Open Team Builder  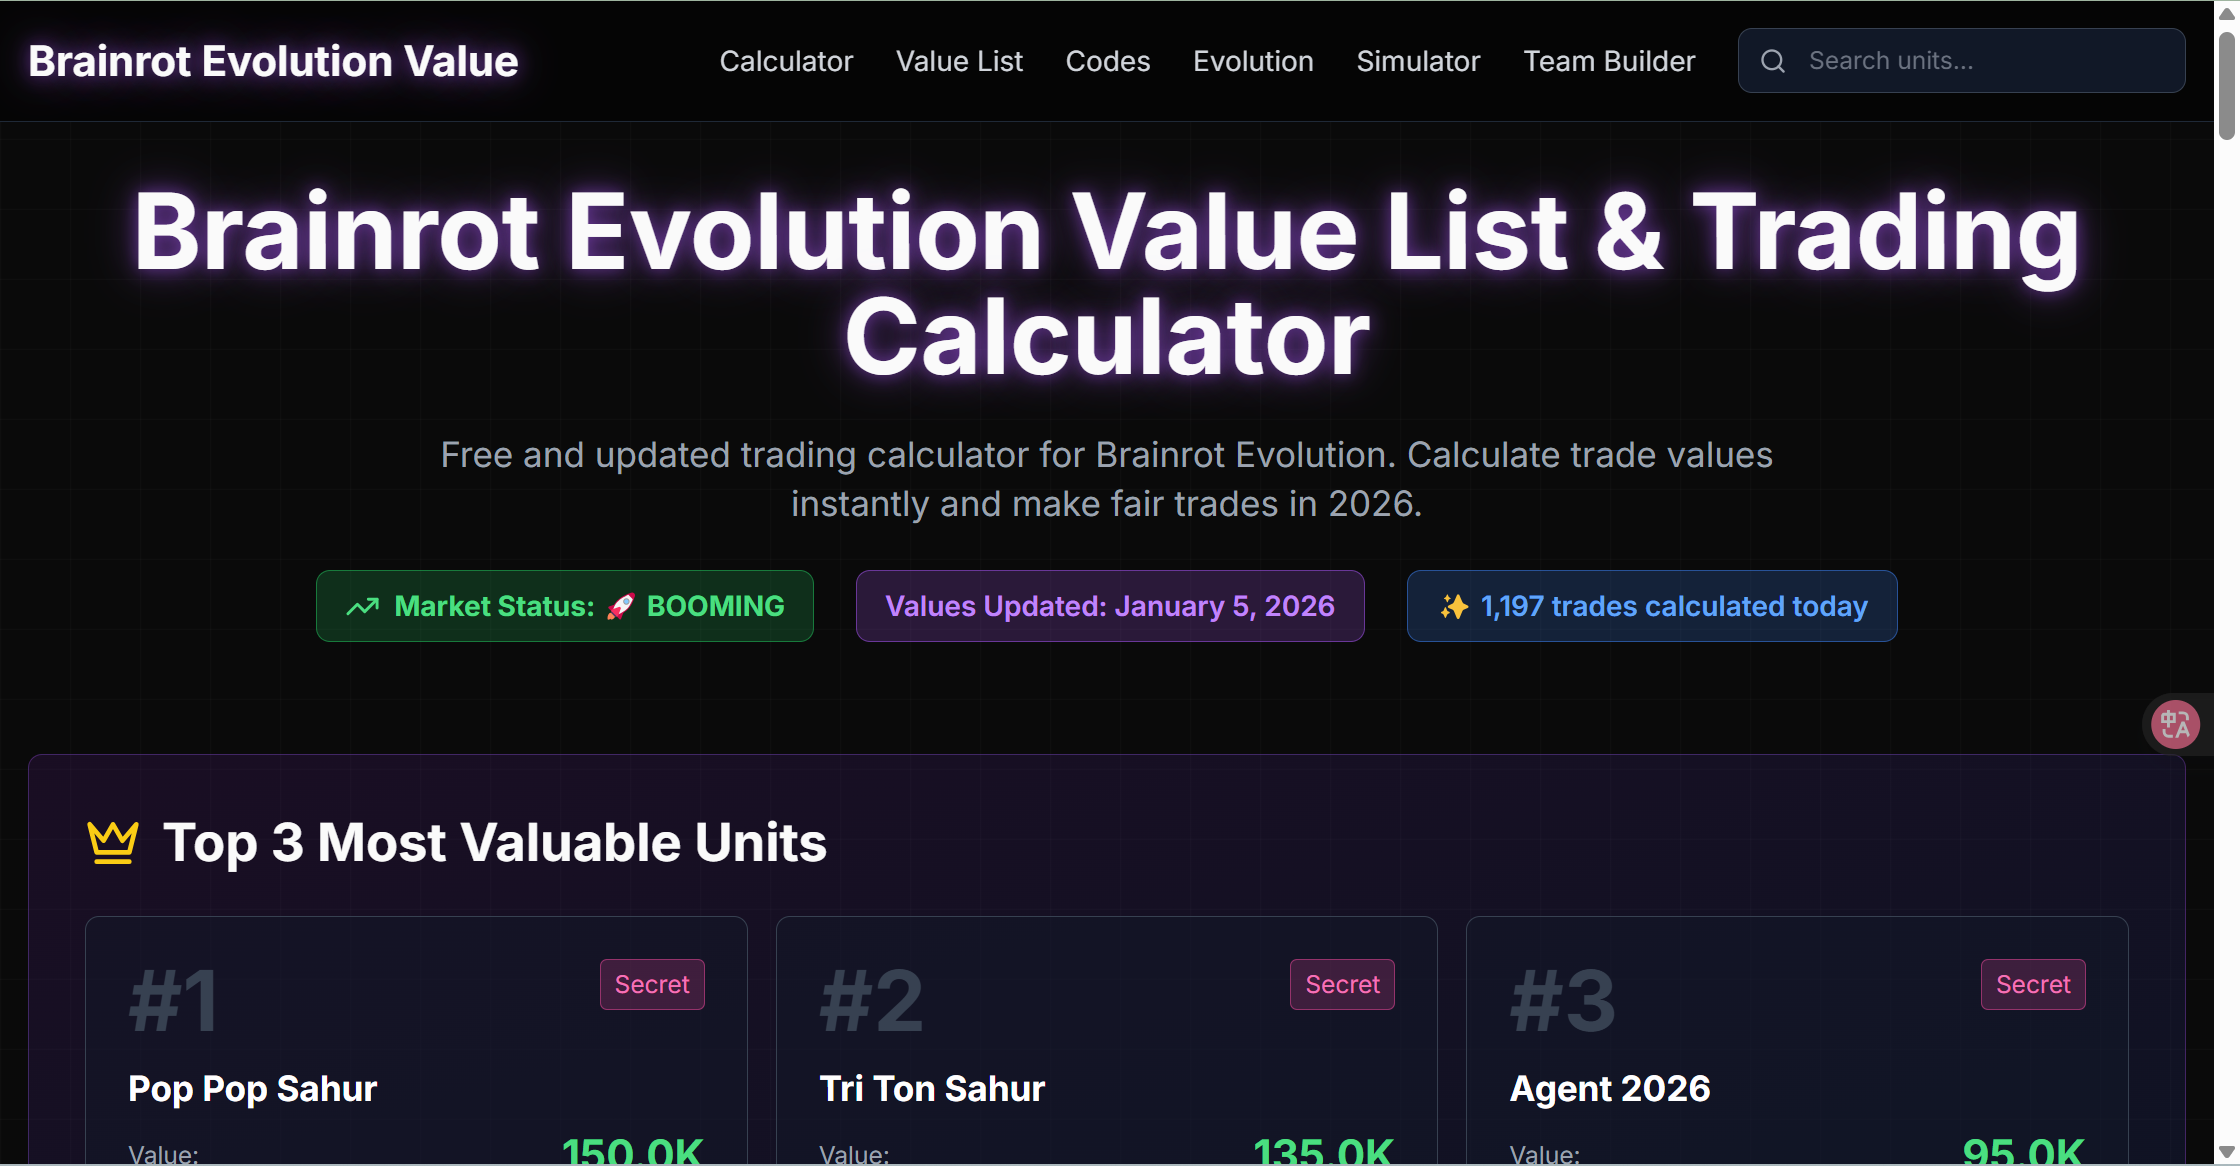1608,60
